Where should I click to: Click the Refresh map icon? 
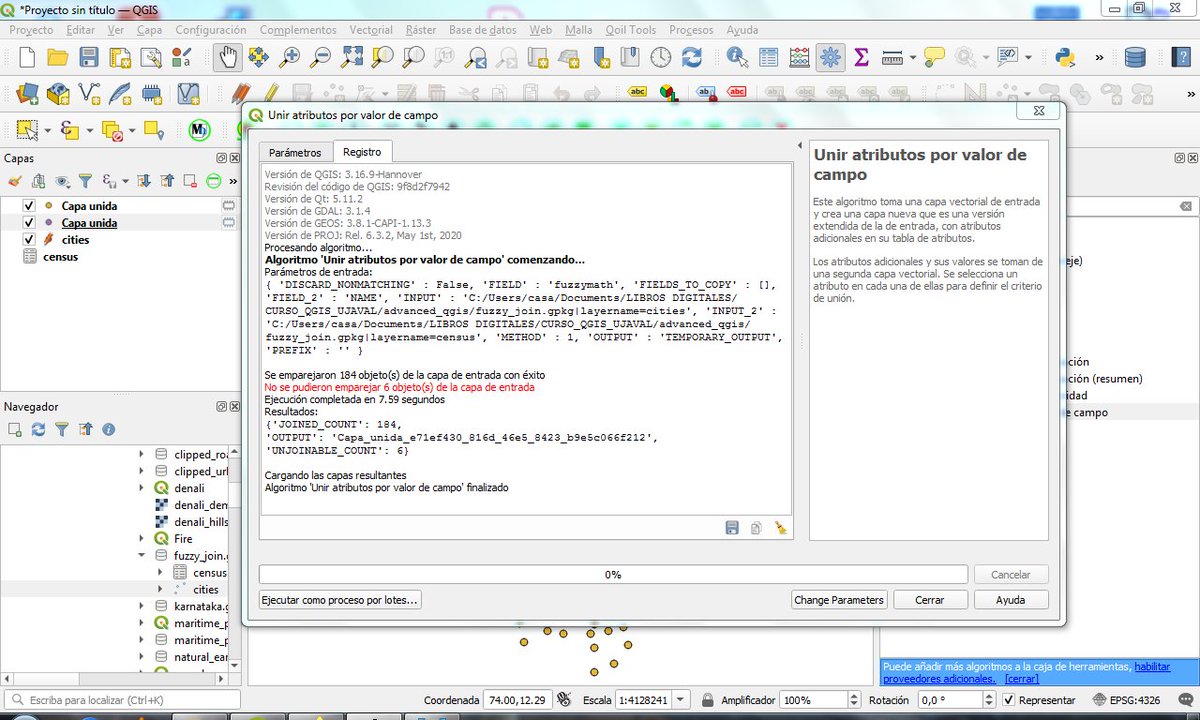pyautogui.click(x=693, y=57)
